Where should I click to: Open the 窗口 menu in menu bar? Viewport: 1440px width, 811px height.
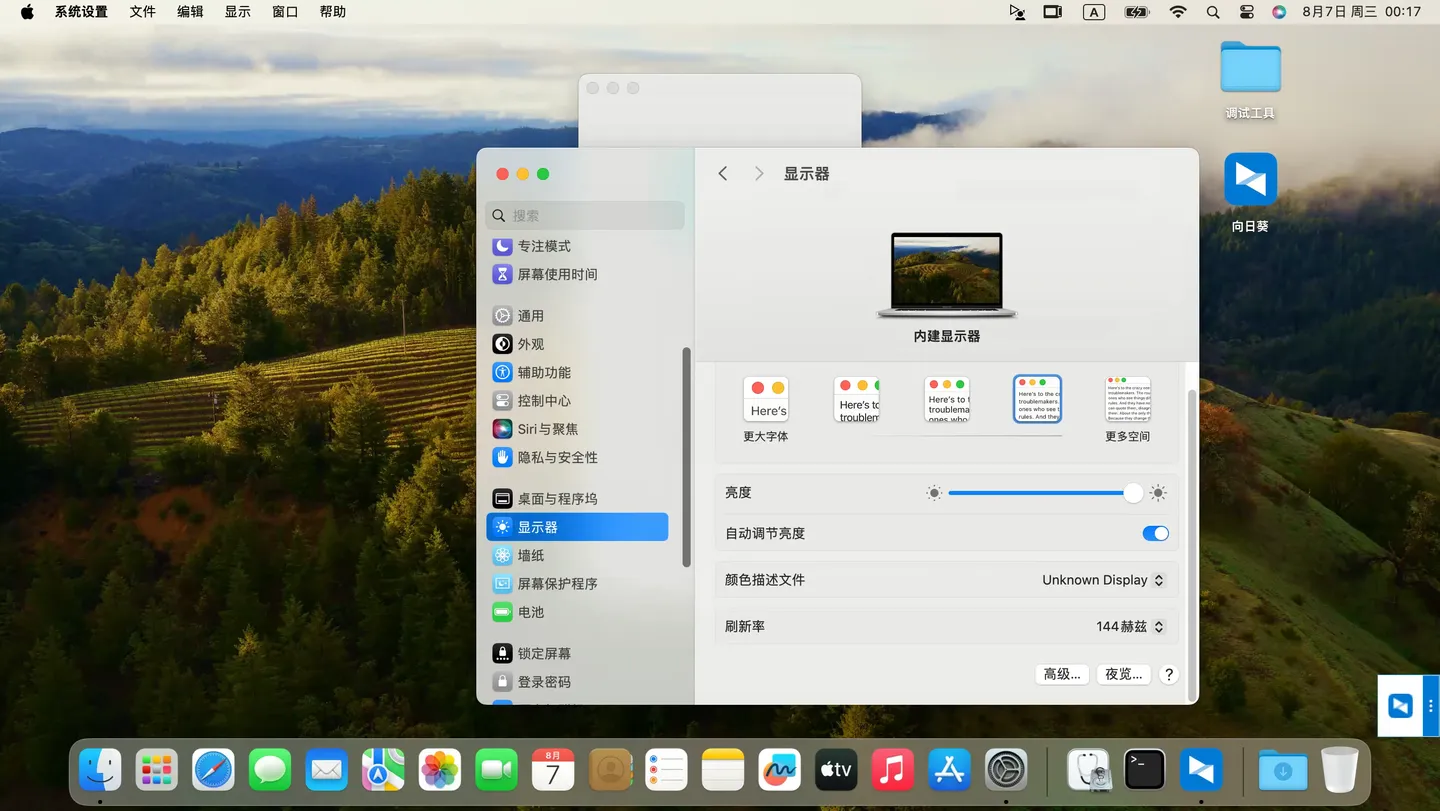(x=285, y=12)
